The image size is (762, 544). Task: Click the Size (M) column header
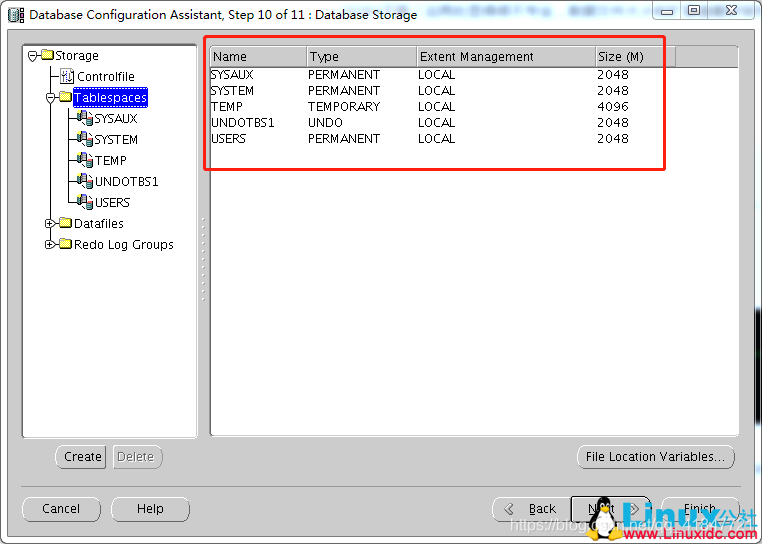pyautogui.click(x=635, y=57)
